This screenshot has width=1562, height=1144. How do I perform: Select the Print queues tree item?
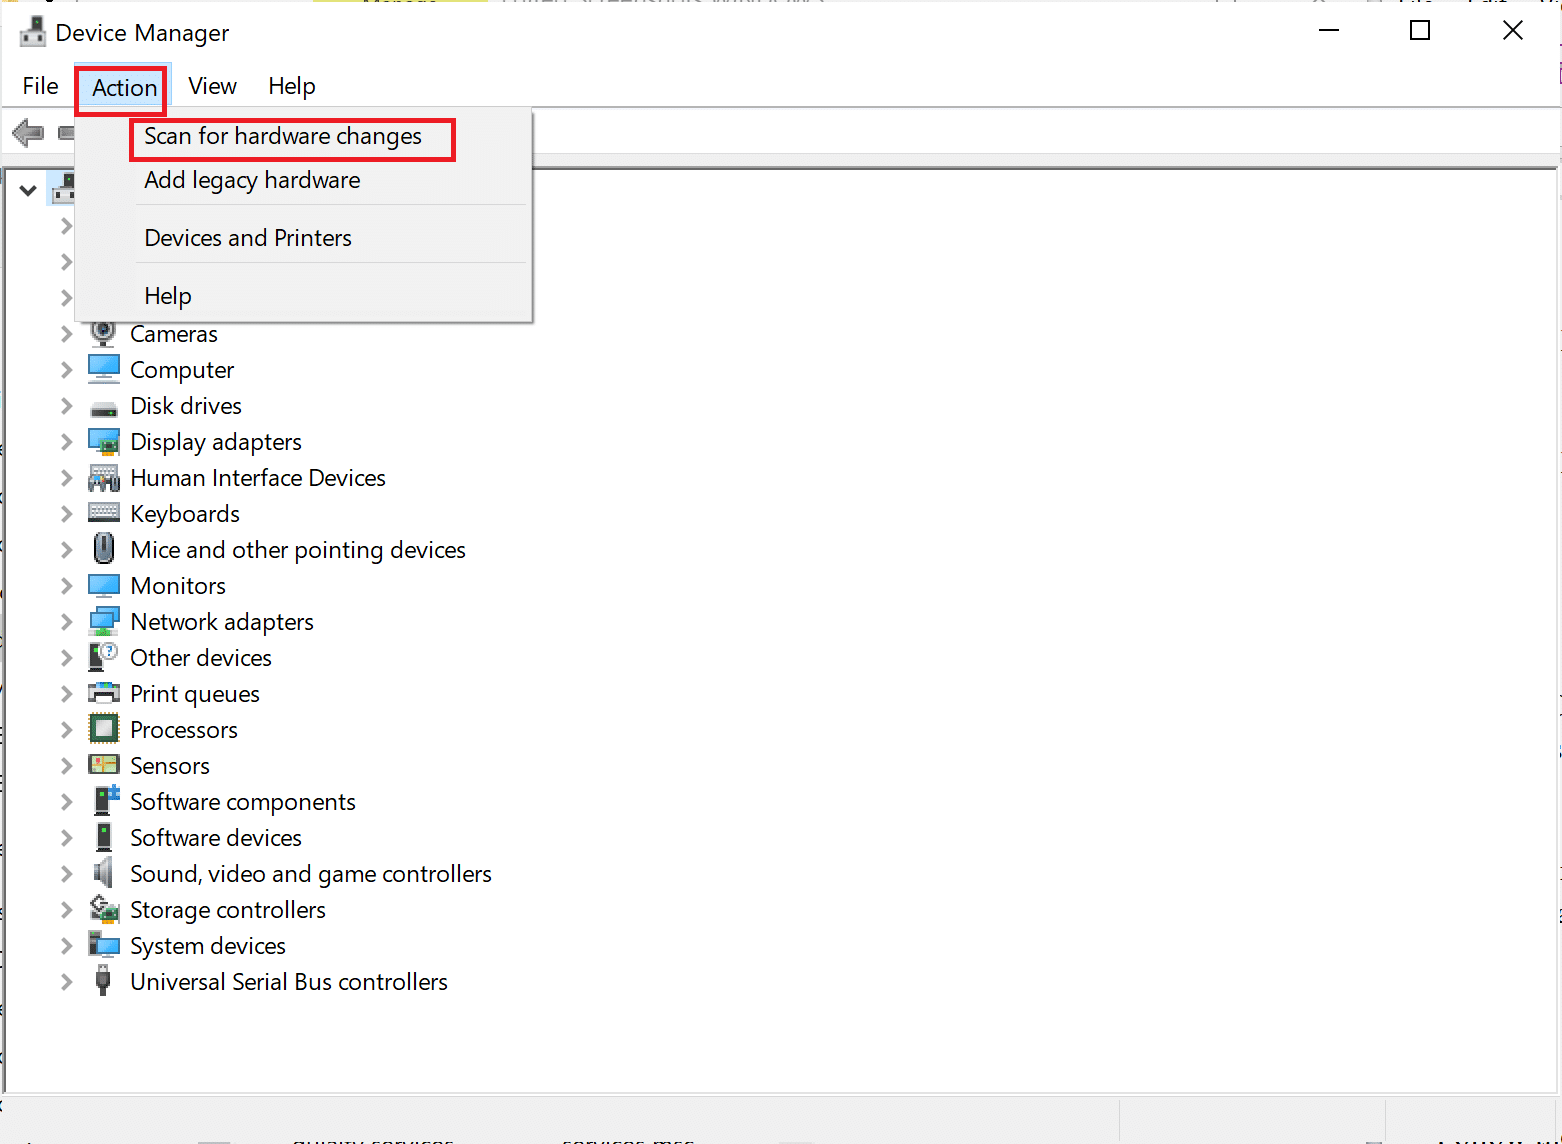click(x=194, y=693)
